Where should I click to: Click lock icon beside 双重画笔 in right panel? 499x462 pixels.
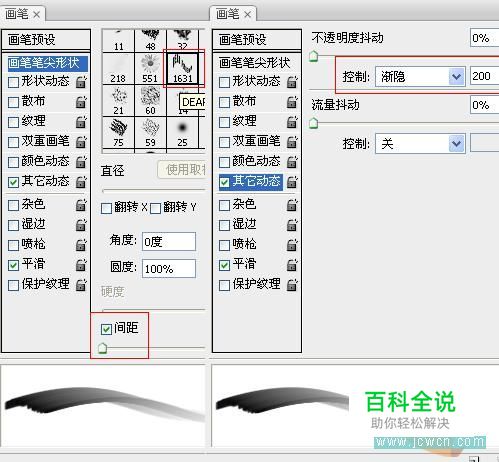(292, 142)
